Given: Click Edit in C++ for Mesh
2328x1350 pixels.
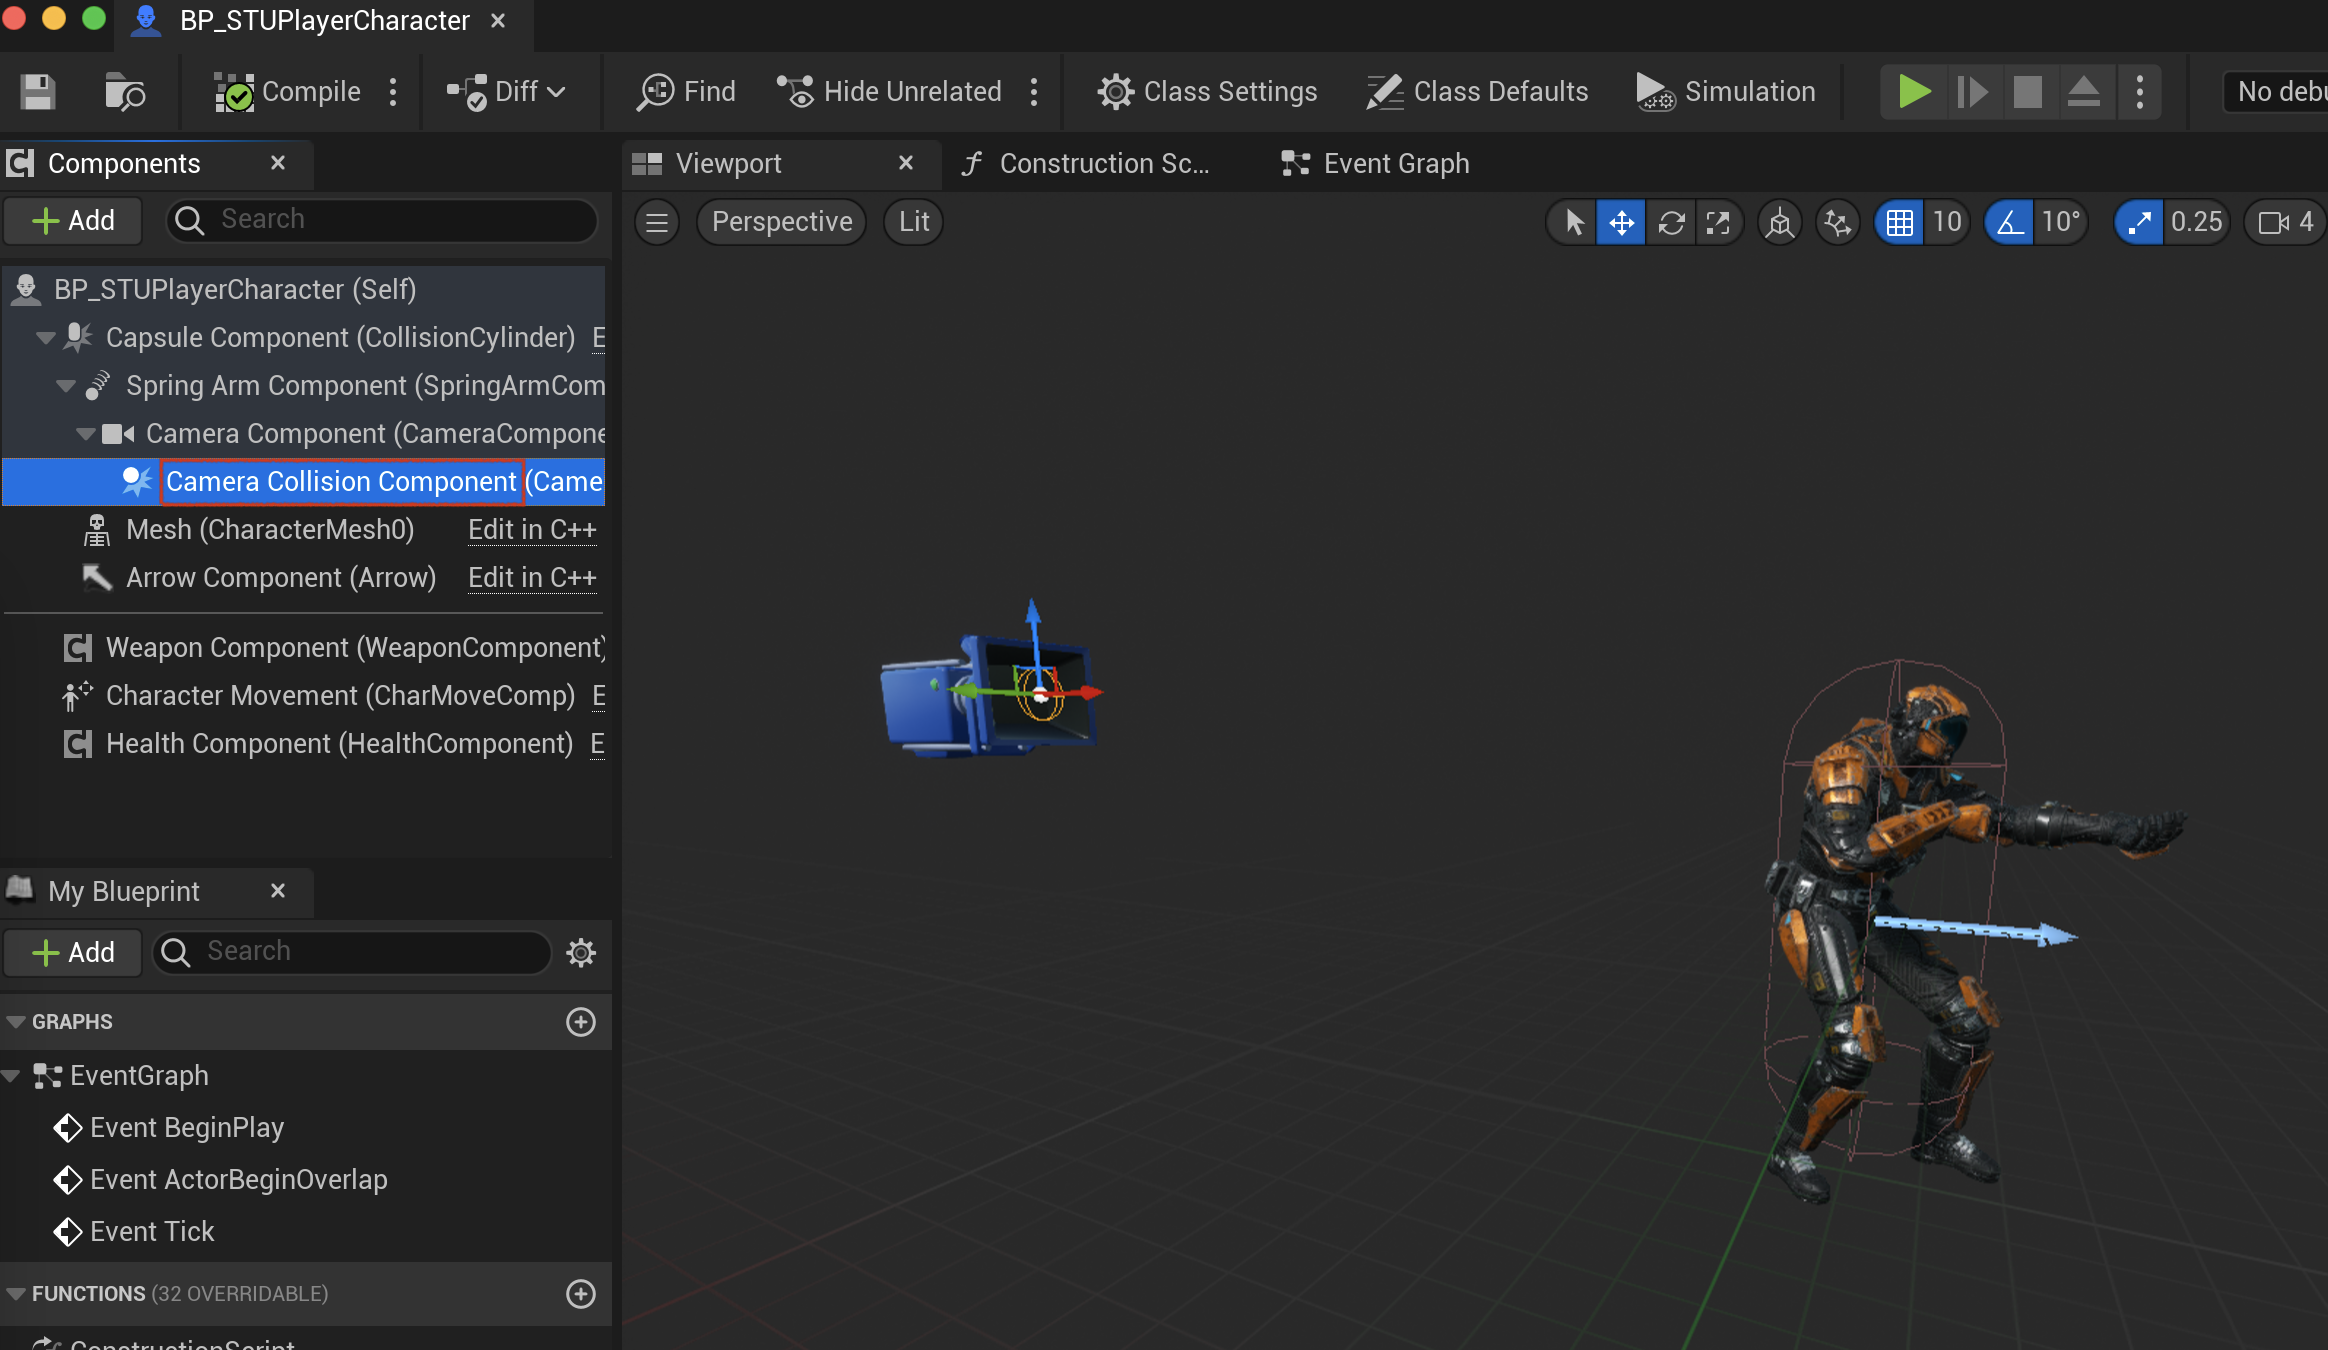Looking at the screenshot, I should (532, 530).
